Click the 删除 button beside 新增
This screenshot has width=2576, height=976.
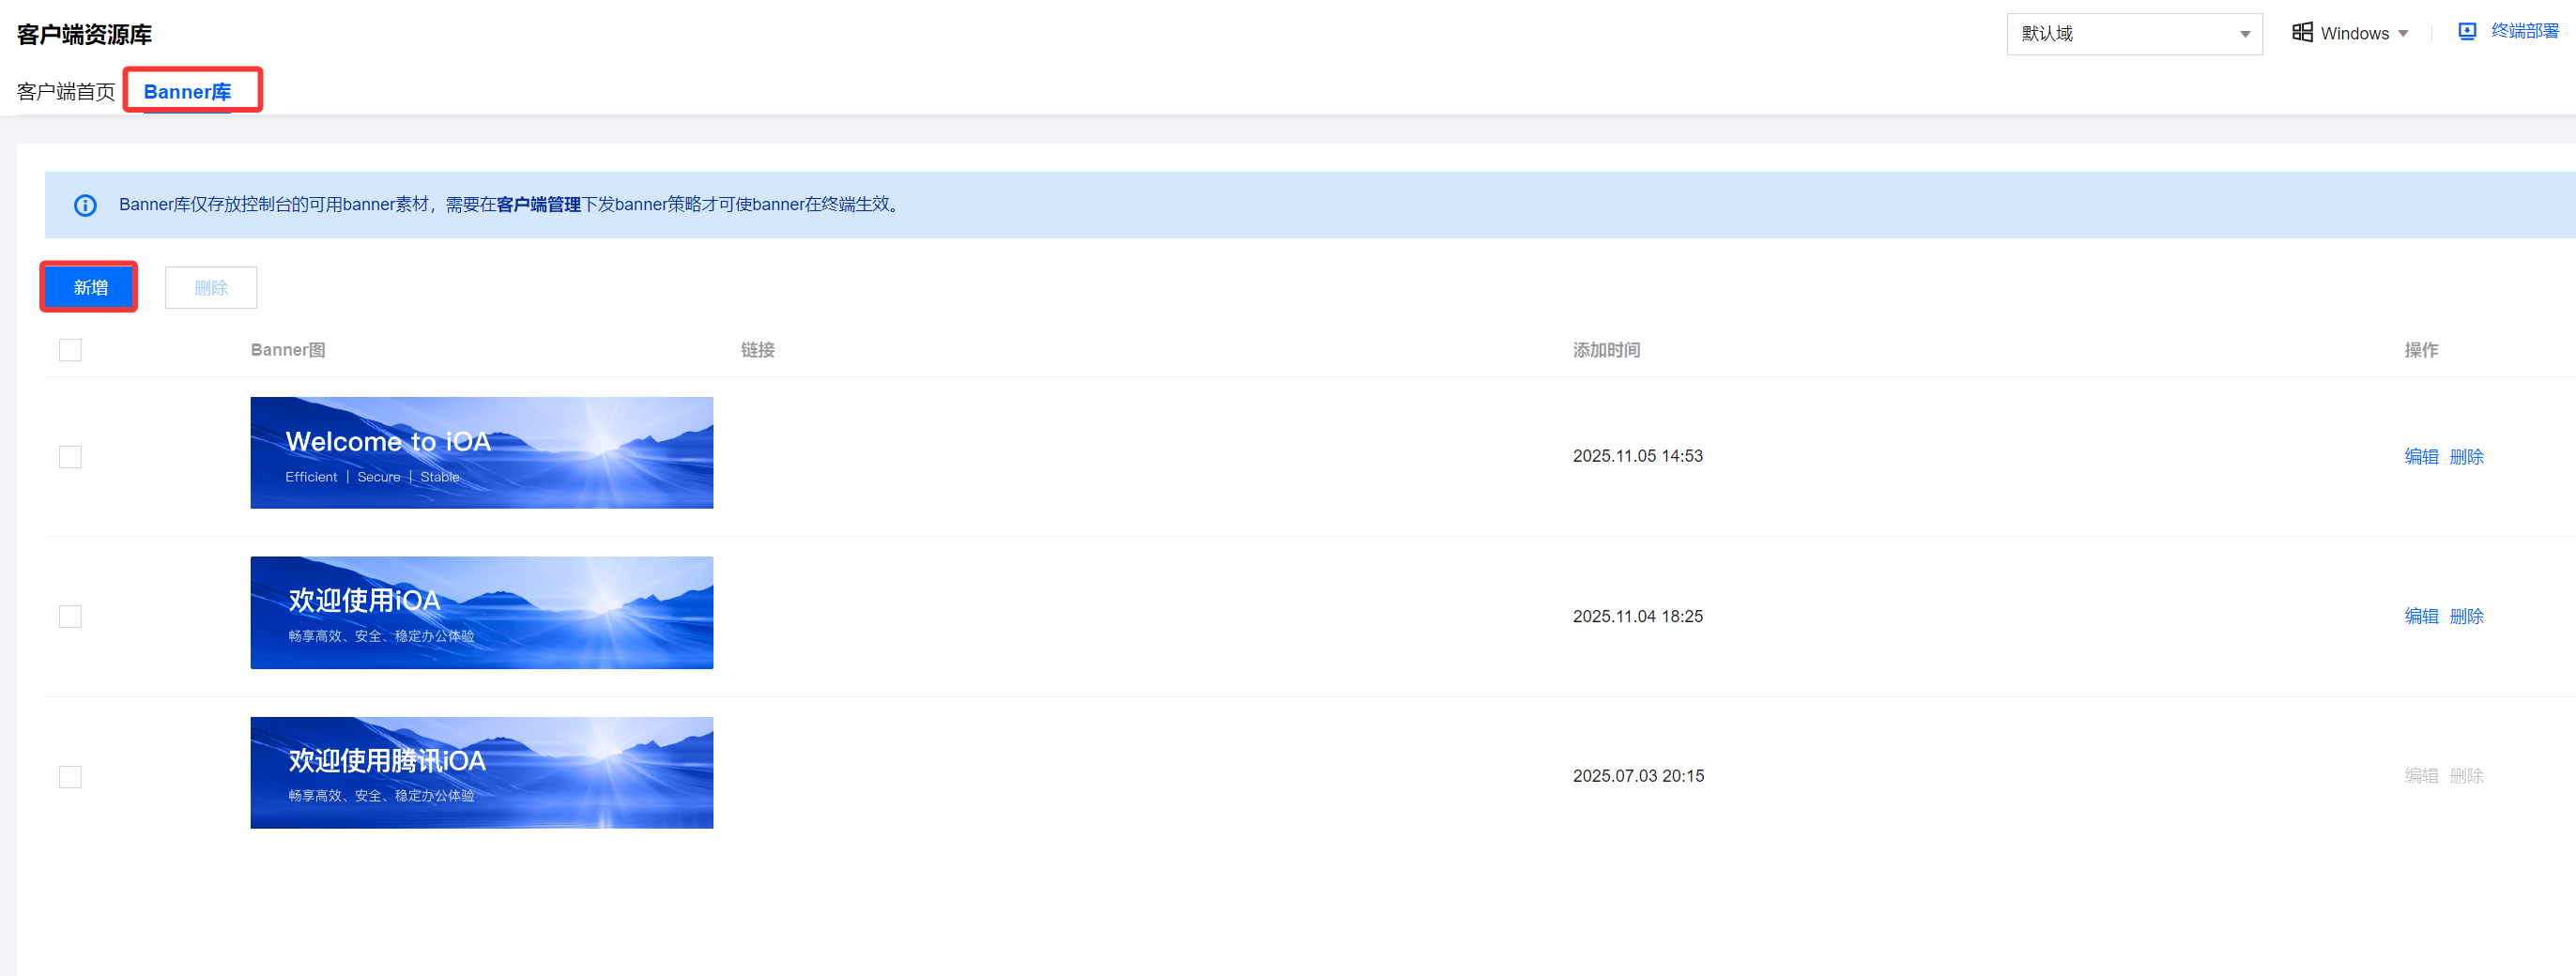(x=211, y=288)
